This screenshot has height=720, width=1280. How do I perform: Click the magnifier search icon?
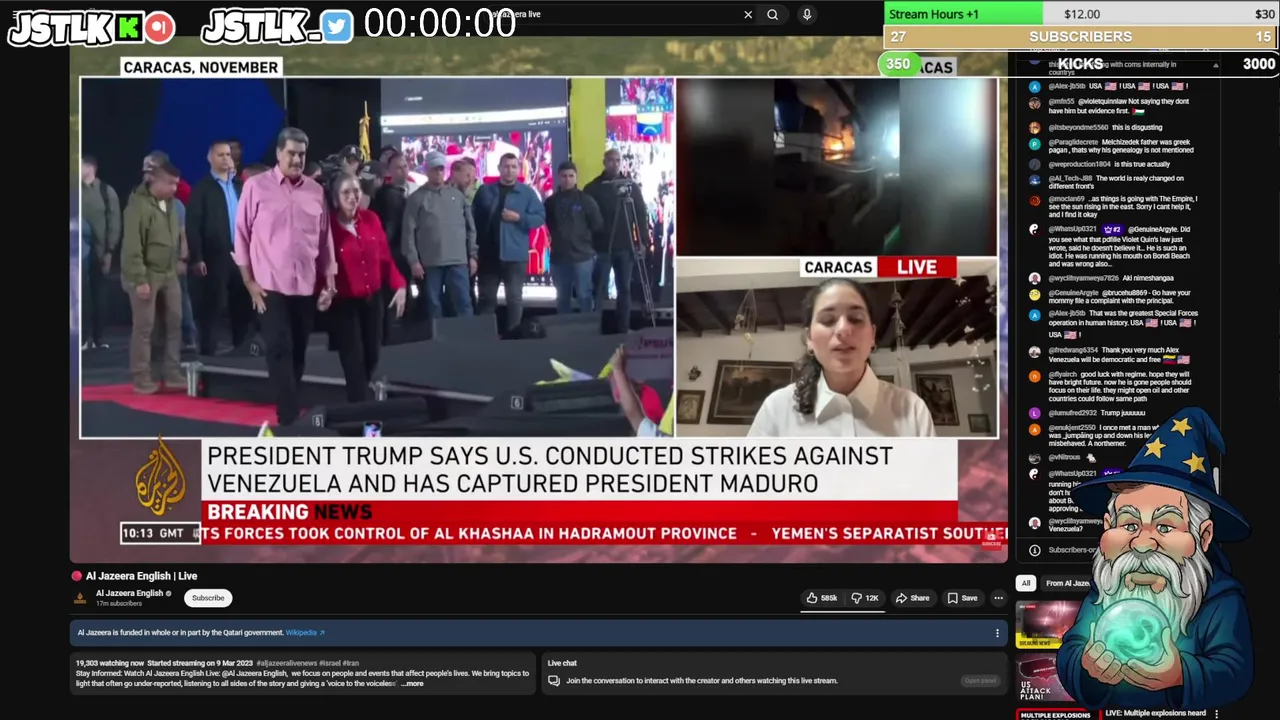click(x=772, y=15)
